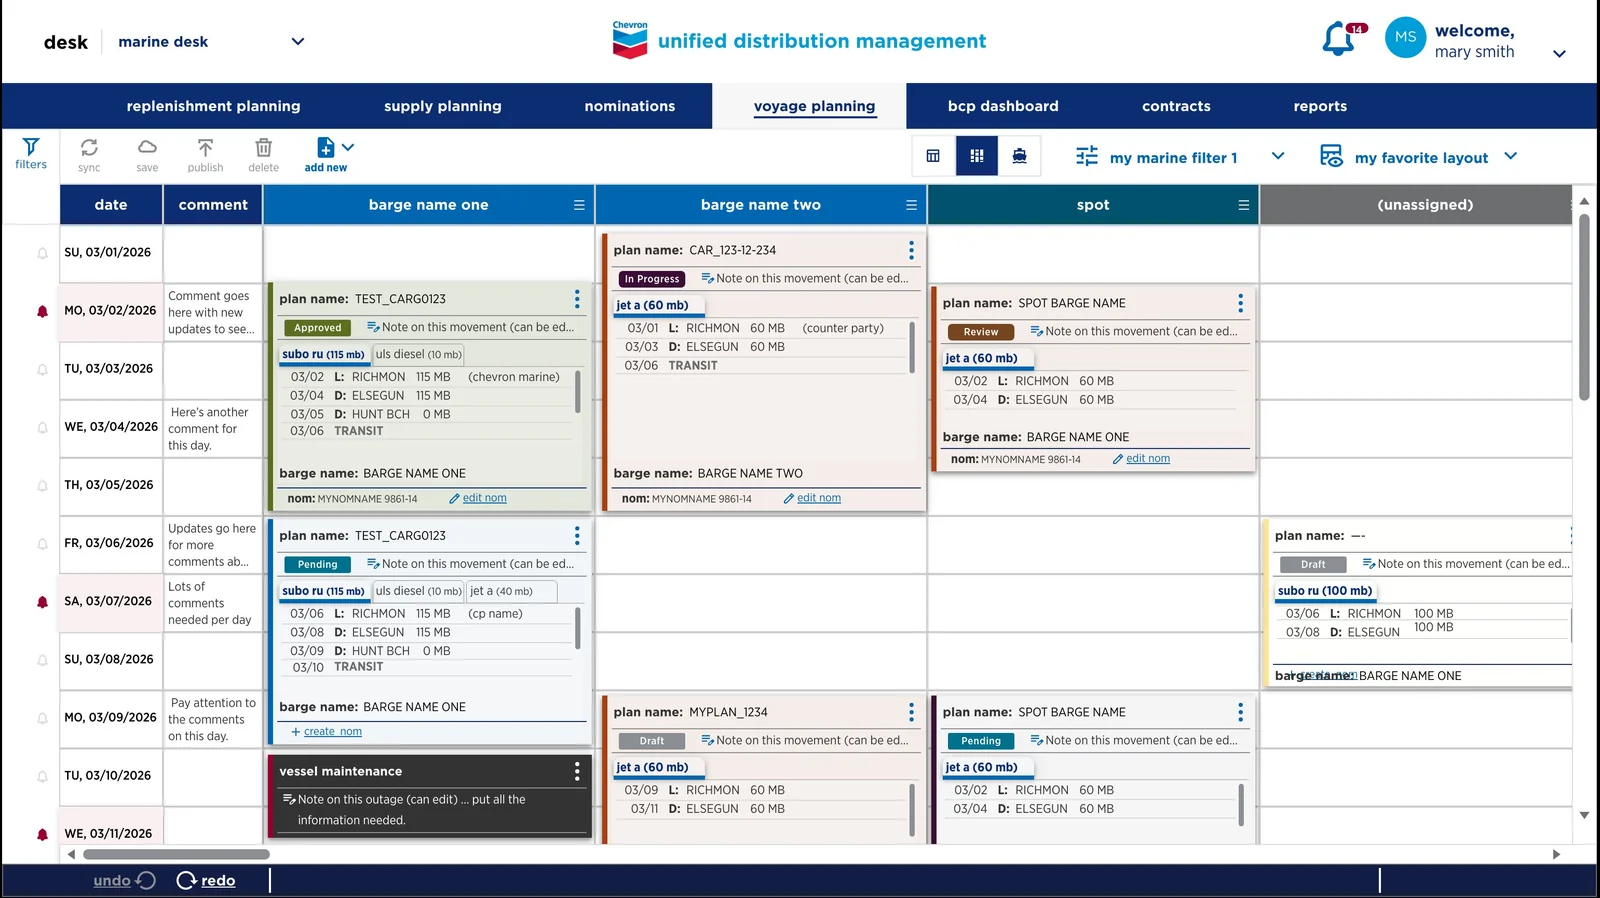Toggle alert bell for MO, 03/02/2026
The image size is (1600, 898).
42,311
